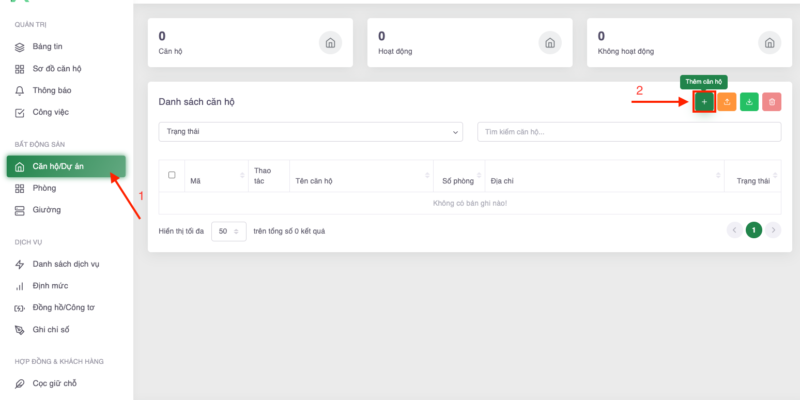Go to Danh sách dịch vụ

tap(65, 264)
